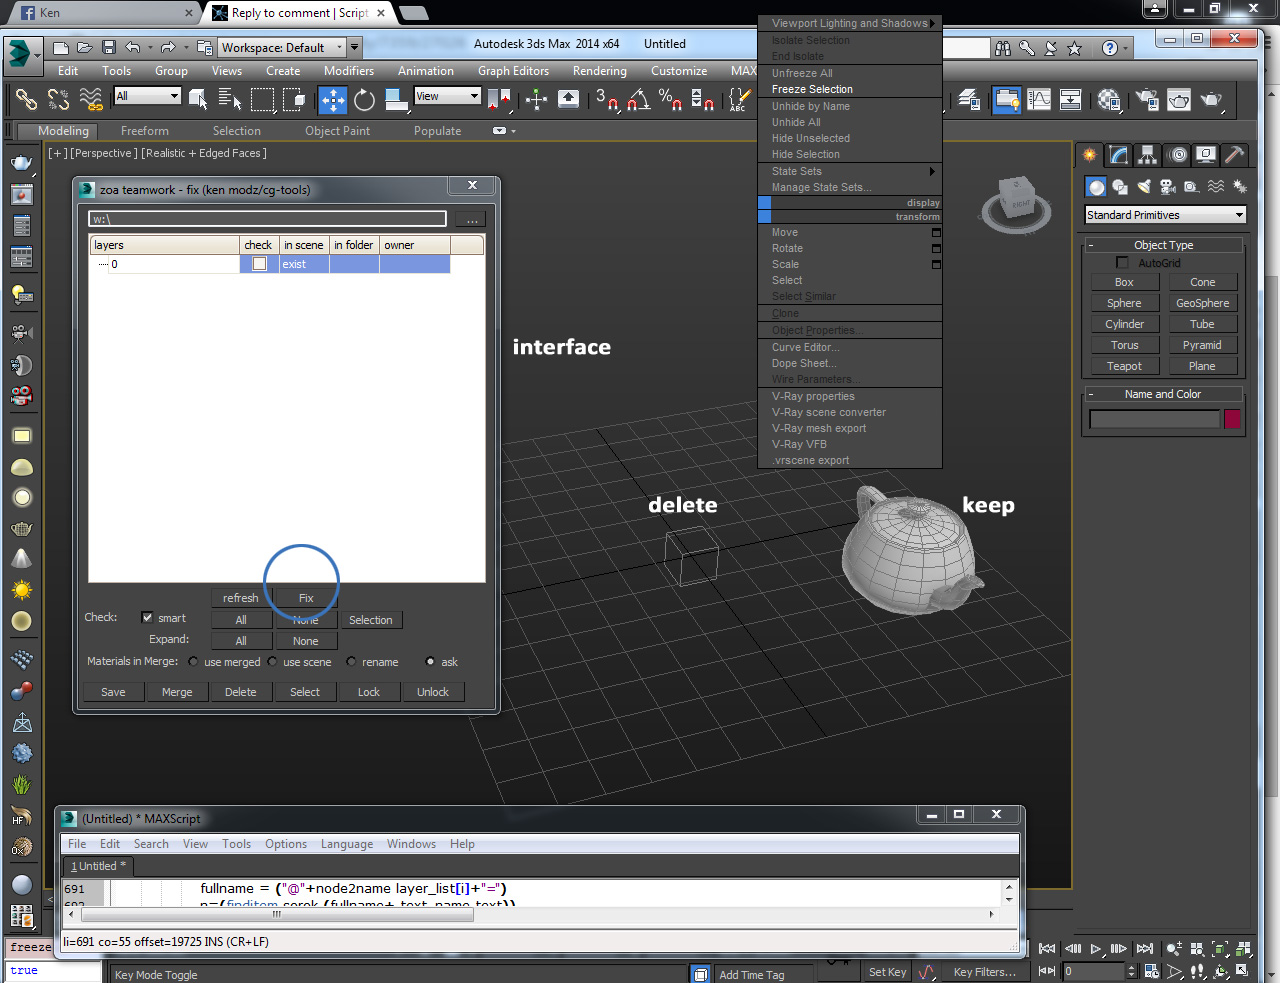
Task: Enable the AutoGrid checkbox
Action: tap(1122, 263)
